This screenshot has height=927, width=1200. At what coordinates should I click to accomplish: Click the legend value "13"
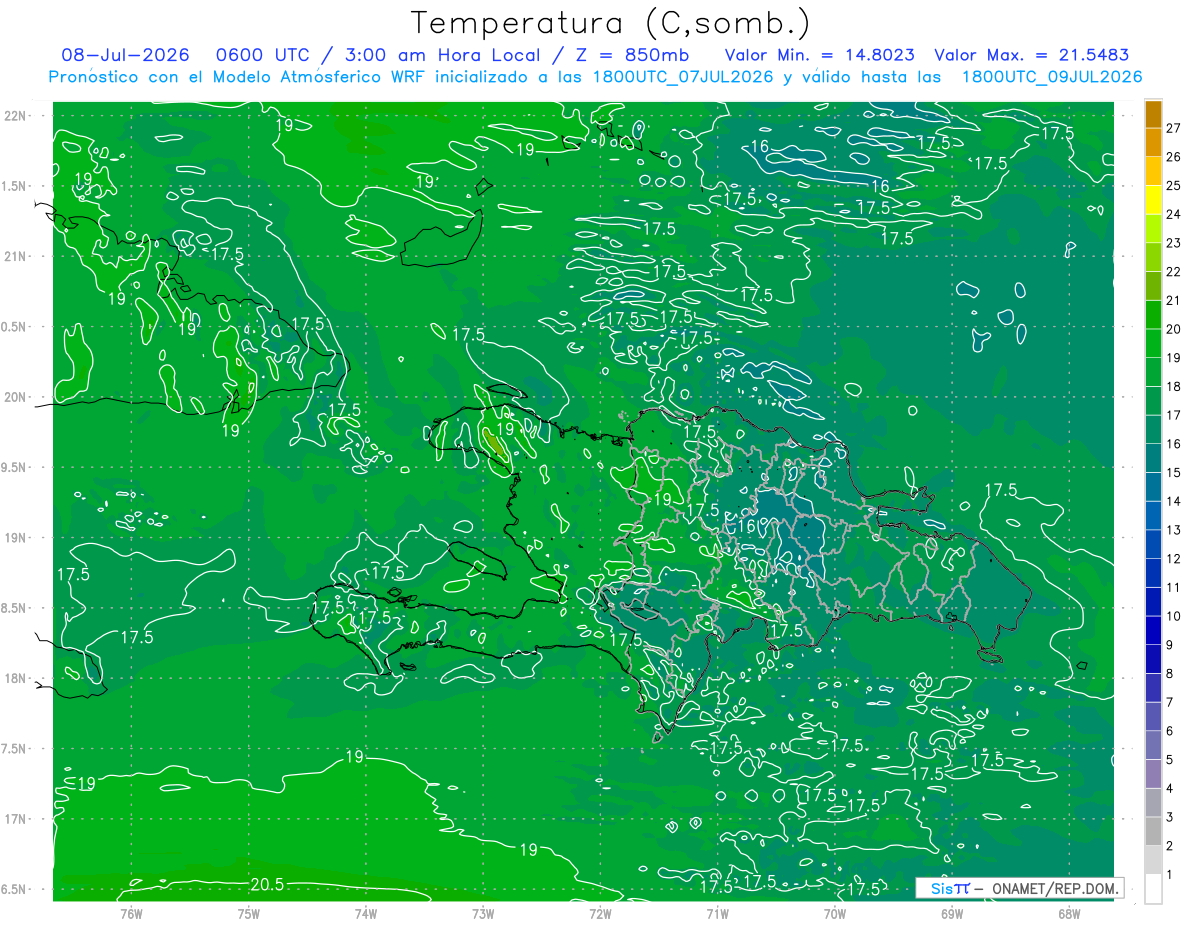(x=1174, y=530)
